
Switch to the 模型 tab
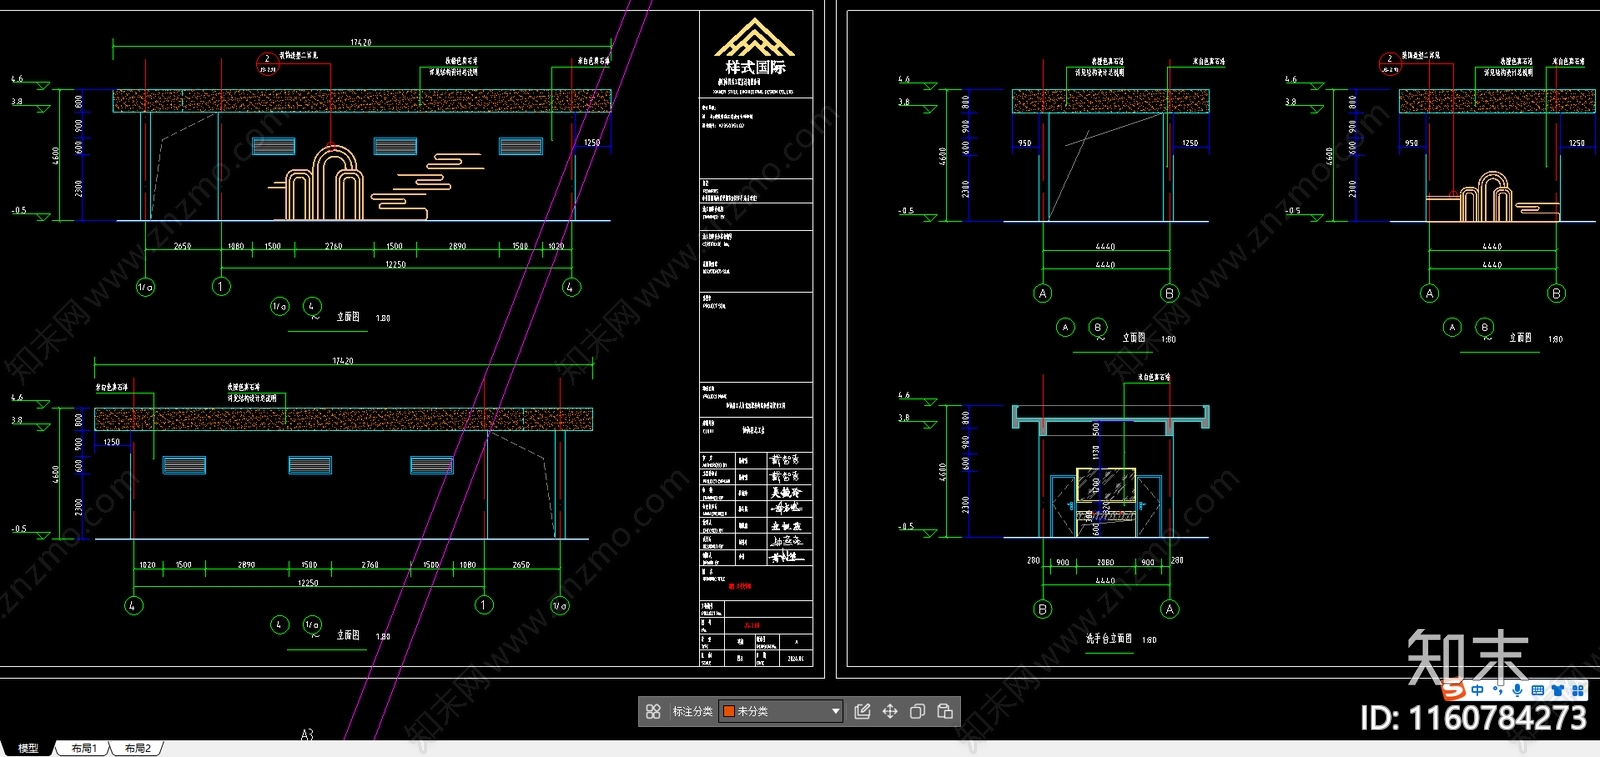point(28,748)
